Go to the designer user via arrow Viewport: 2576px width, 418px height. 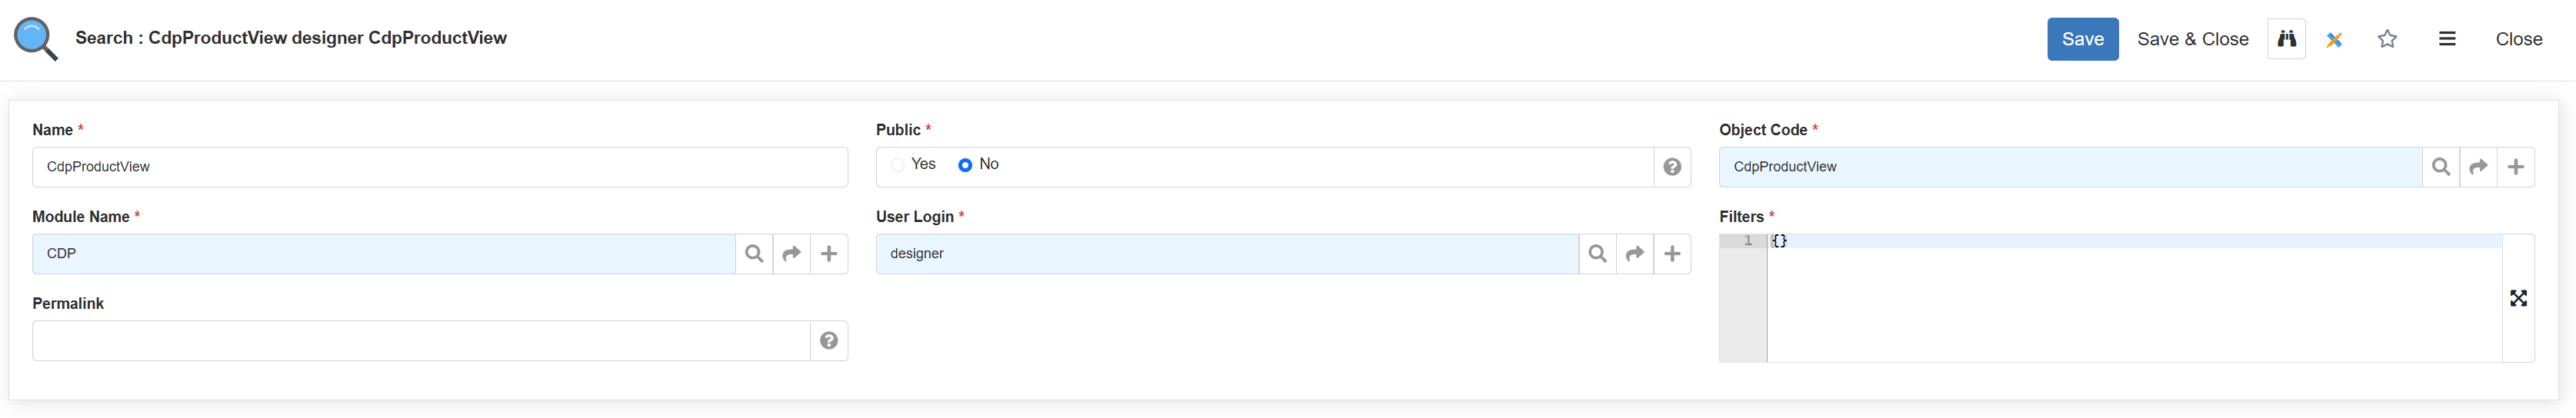[1635, 254]
